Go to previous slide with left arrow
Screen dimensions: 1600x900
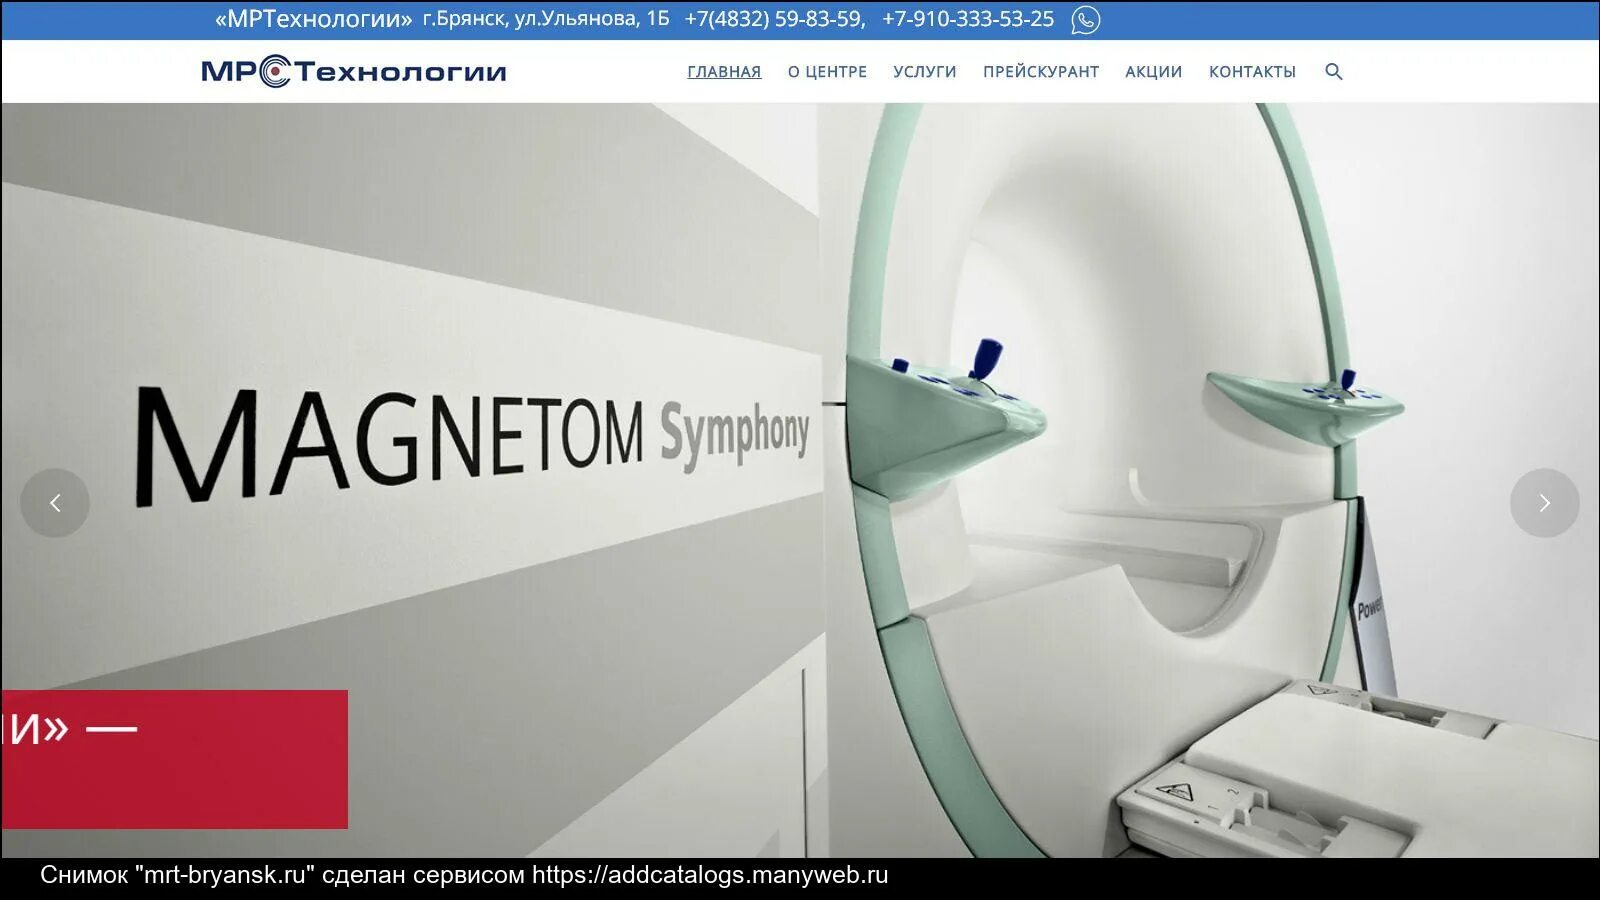click(x=55, y=503)
